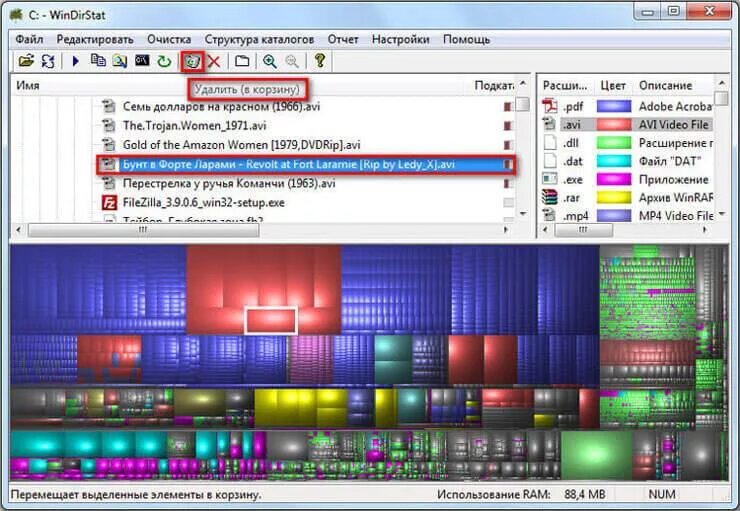Image resolution: width=740 pixels, height=511 pixels.
Task: Click the Show free space folder icon
Action: 242,61
